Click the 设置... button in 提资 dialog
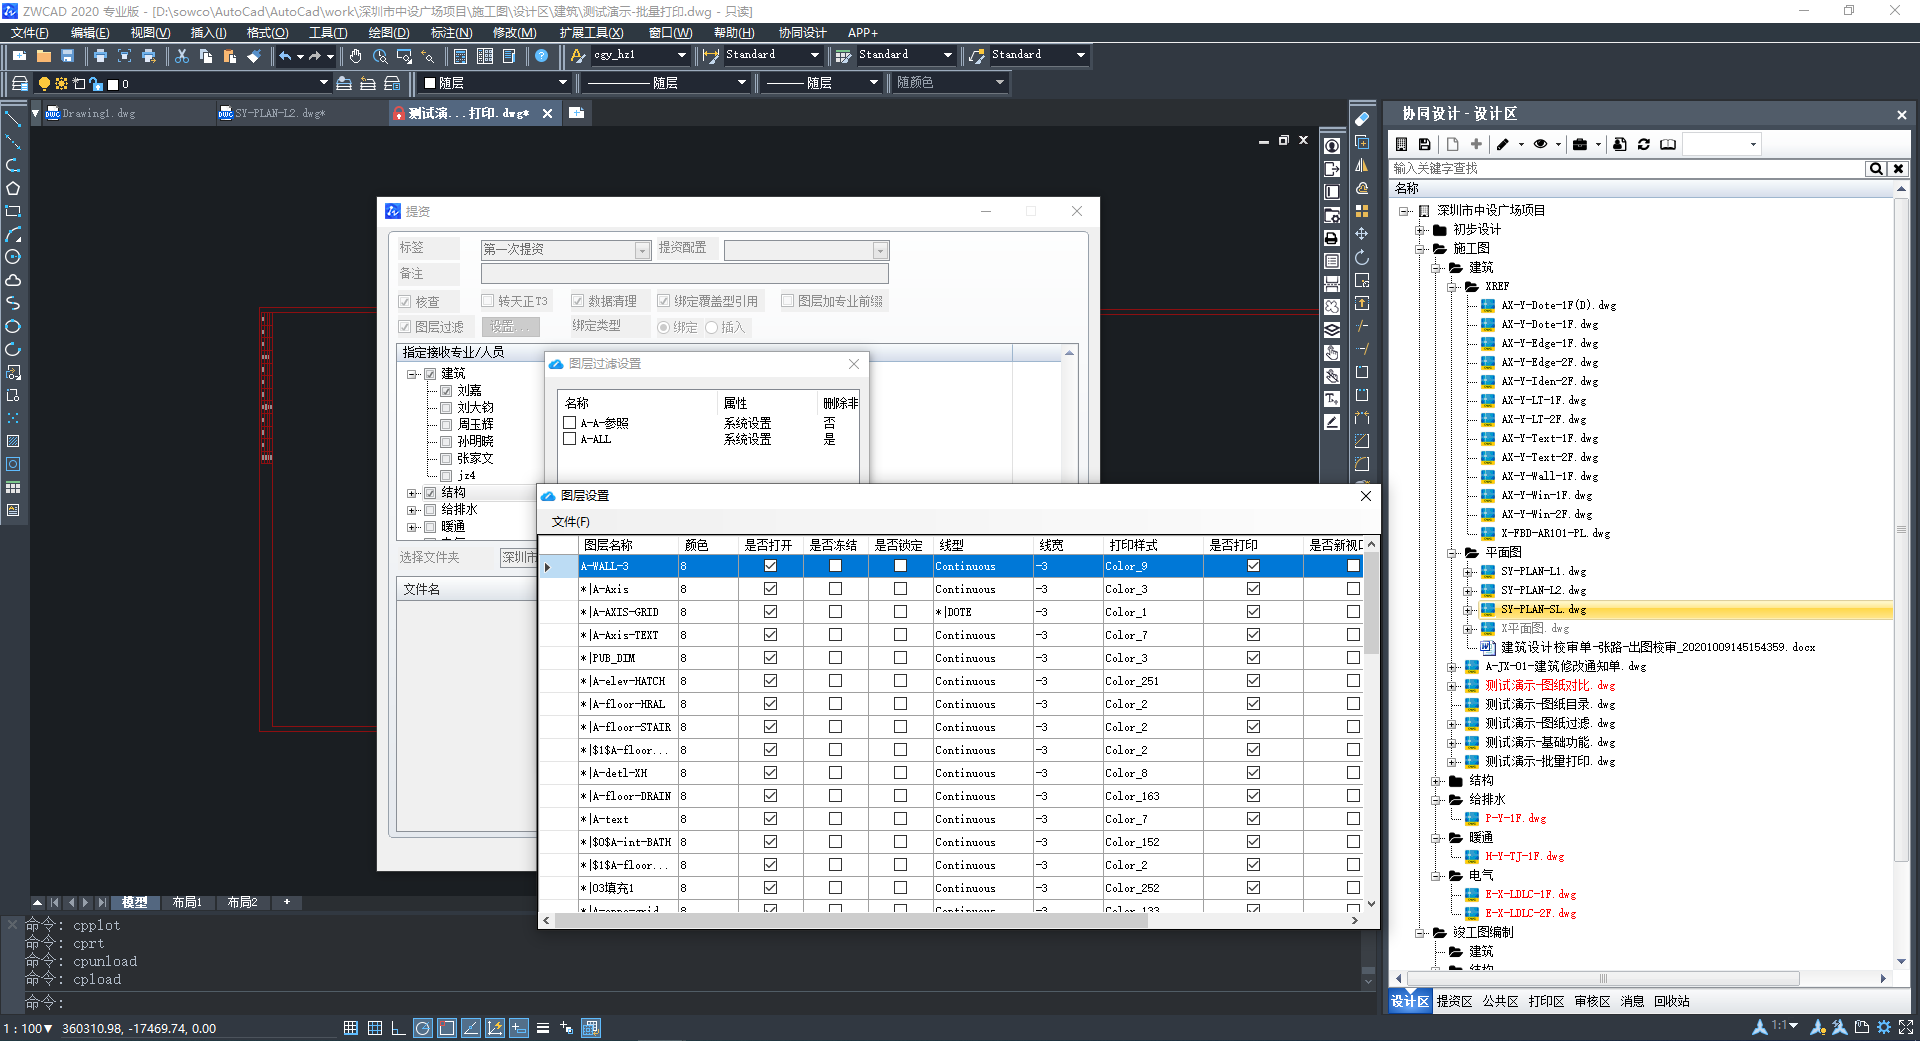The image size is (1920, 1041). coord(511,327)
